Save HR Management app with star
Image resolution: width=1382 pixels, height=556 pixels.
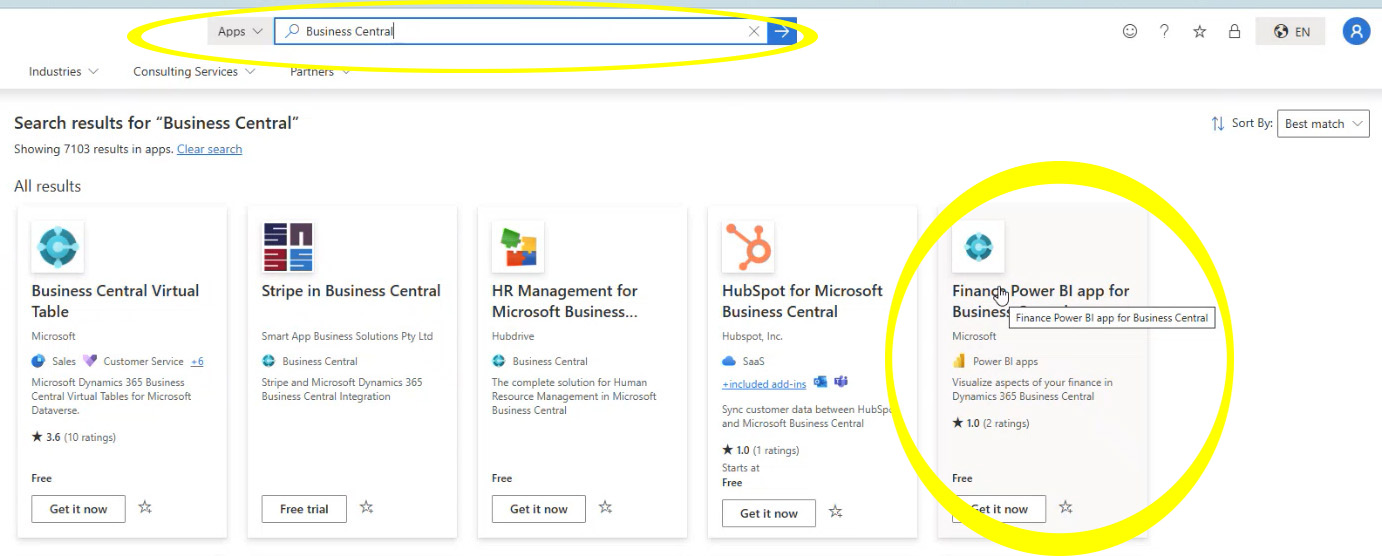pyautogui.click(x=605, y=508)
